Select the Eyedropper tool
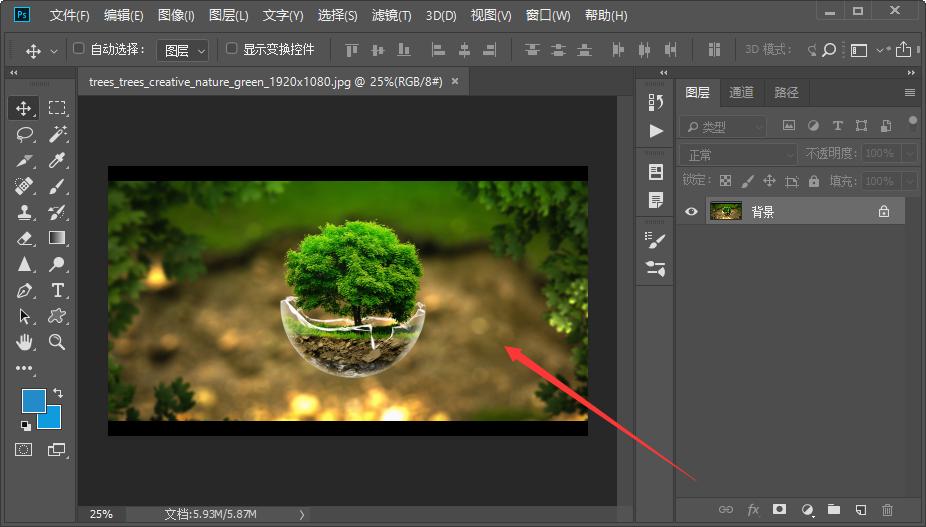This screenshot has width=926, height=527. (x=58, y=160)
